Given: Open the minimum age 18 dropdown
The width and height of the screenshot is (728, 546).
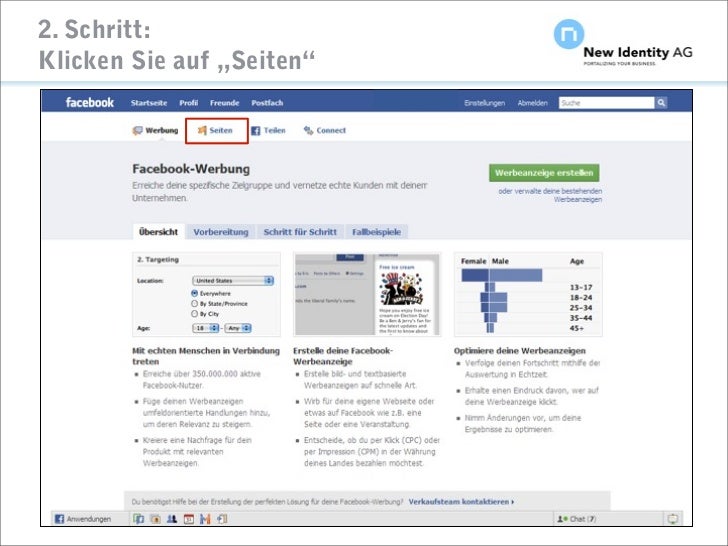Looking at the screenshot, I should (x=206, y=328).
